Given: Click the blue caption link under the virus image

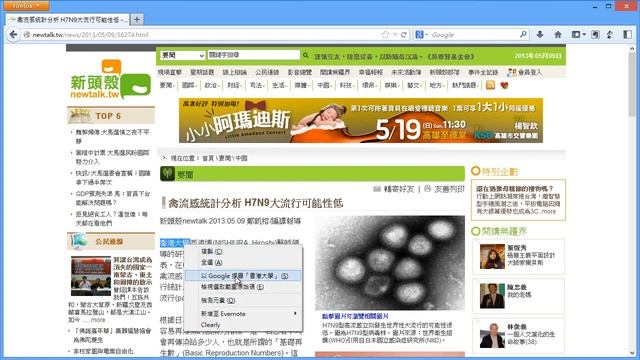Looking at the screenshot, I should click(x=355, y=316).
